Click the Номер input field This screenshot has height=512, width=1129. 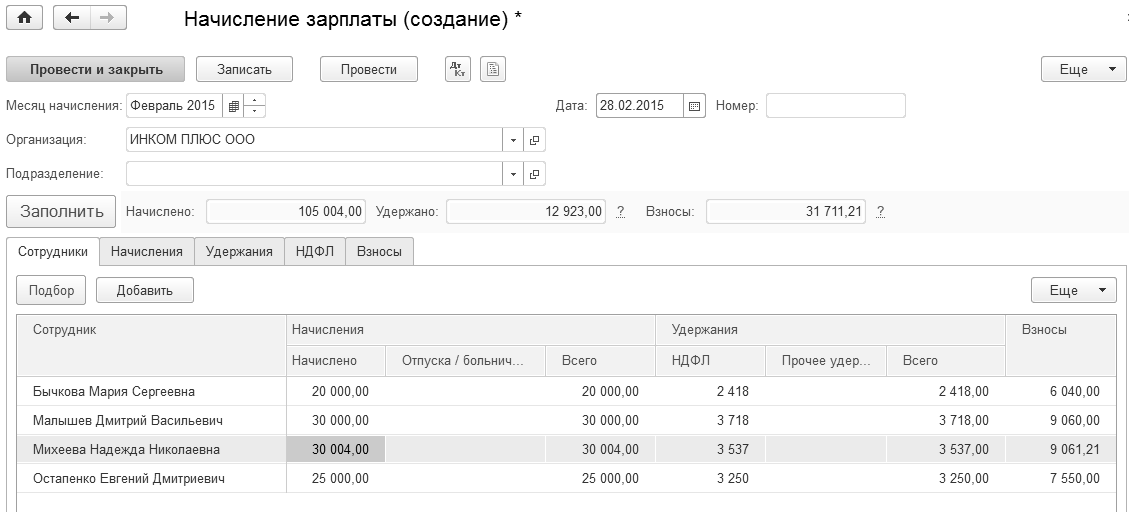click(x=835, y=106)
